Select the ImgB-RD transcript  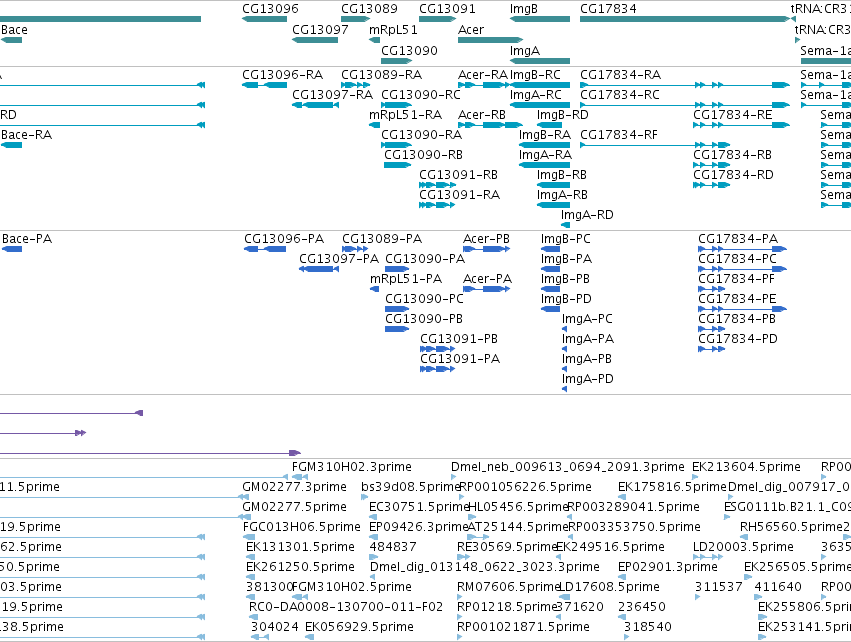562,115
